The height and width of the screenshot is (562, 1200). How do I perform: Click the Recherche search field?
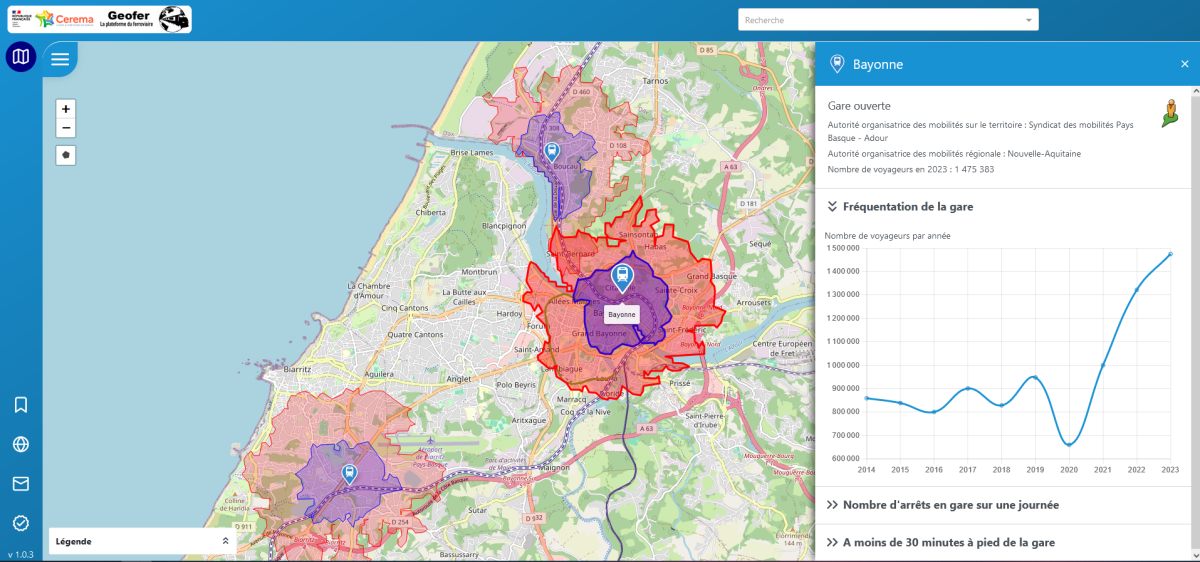click(x=880, y=20)
